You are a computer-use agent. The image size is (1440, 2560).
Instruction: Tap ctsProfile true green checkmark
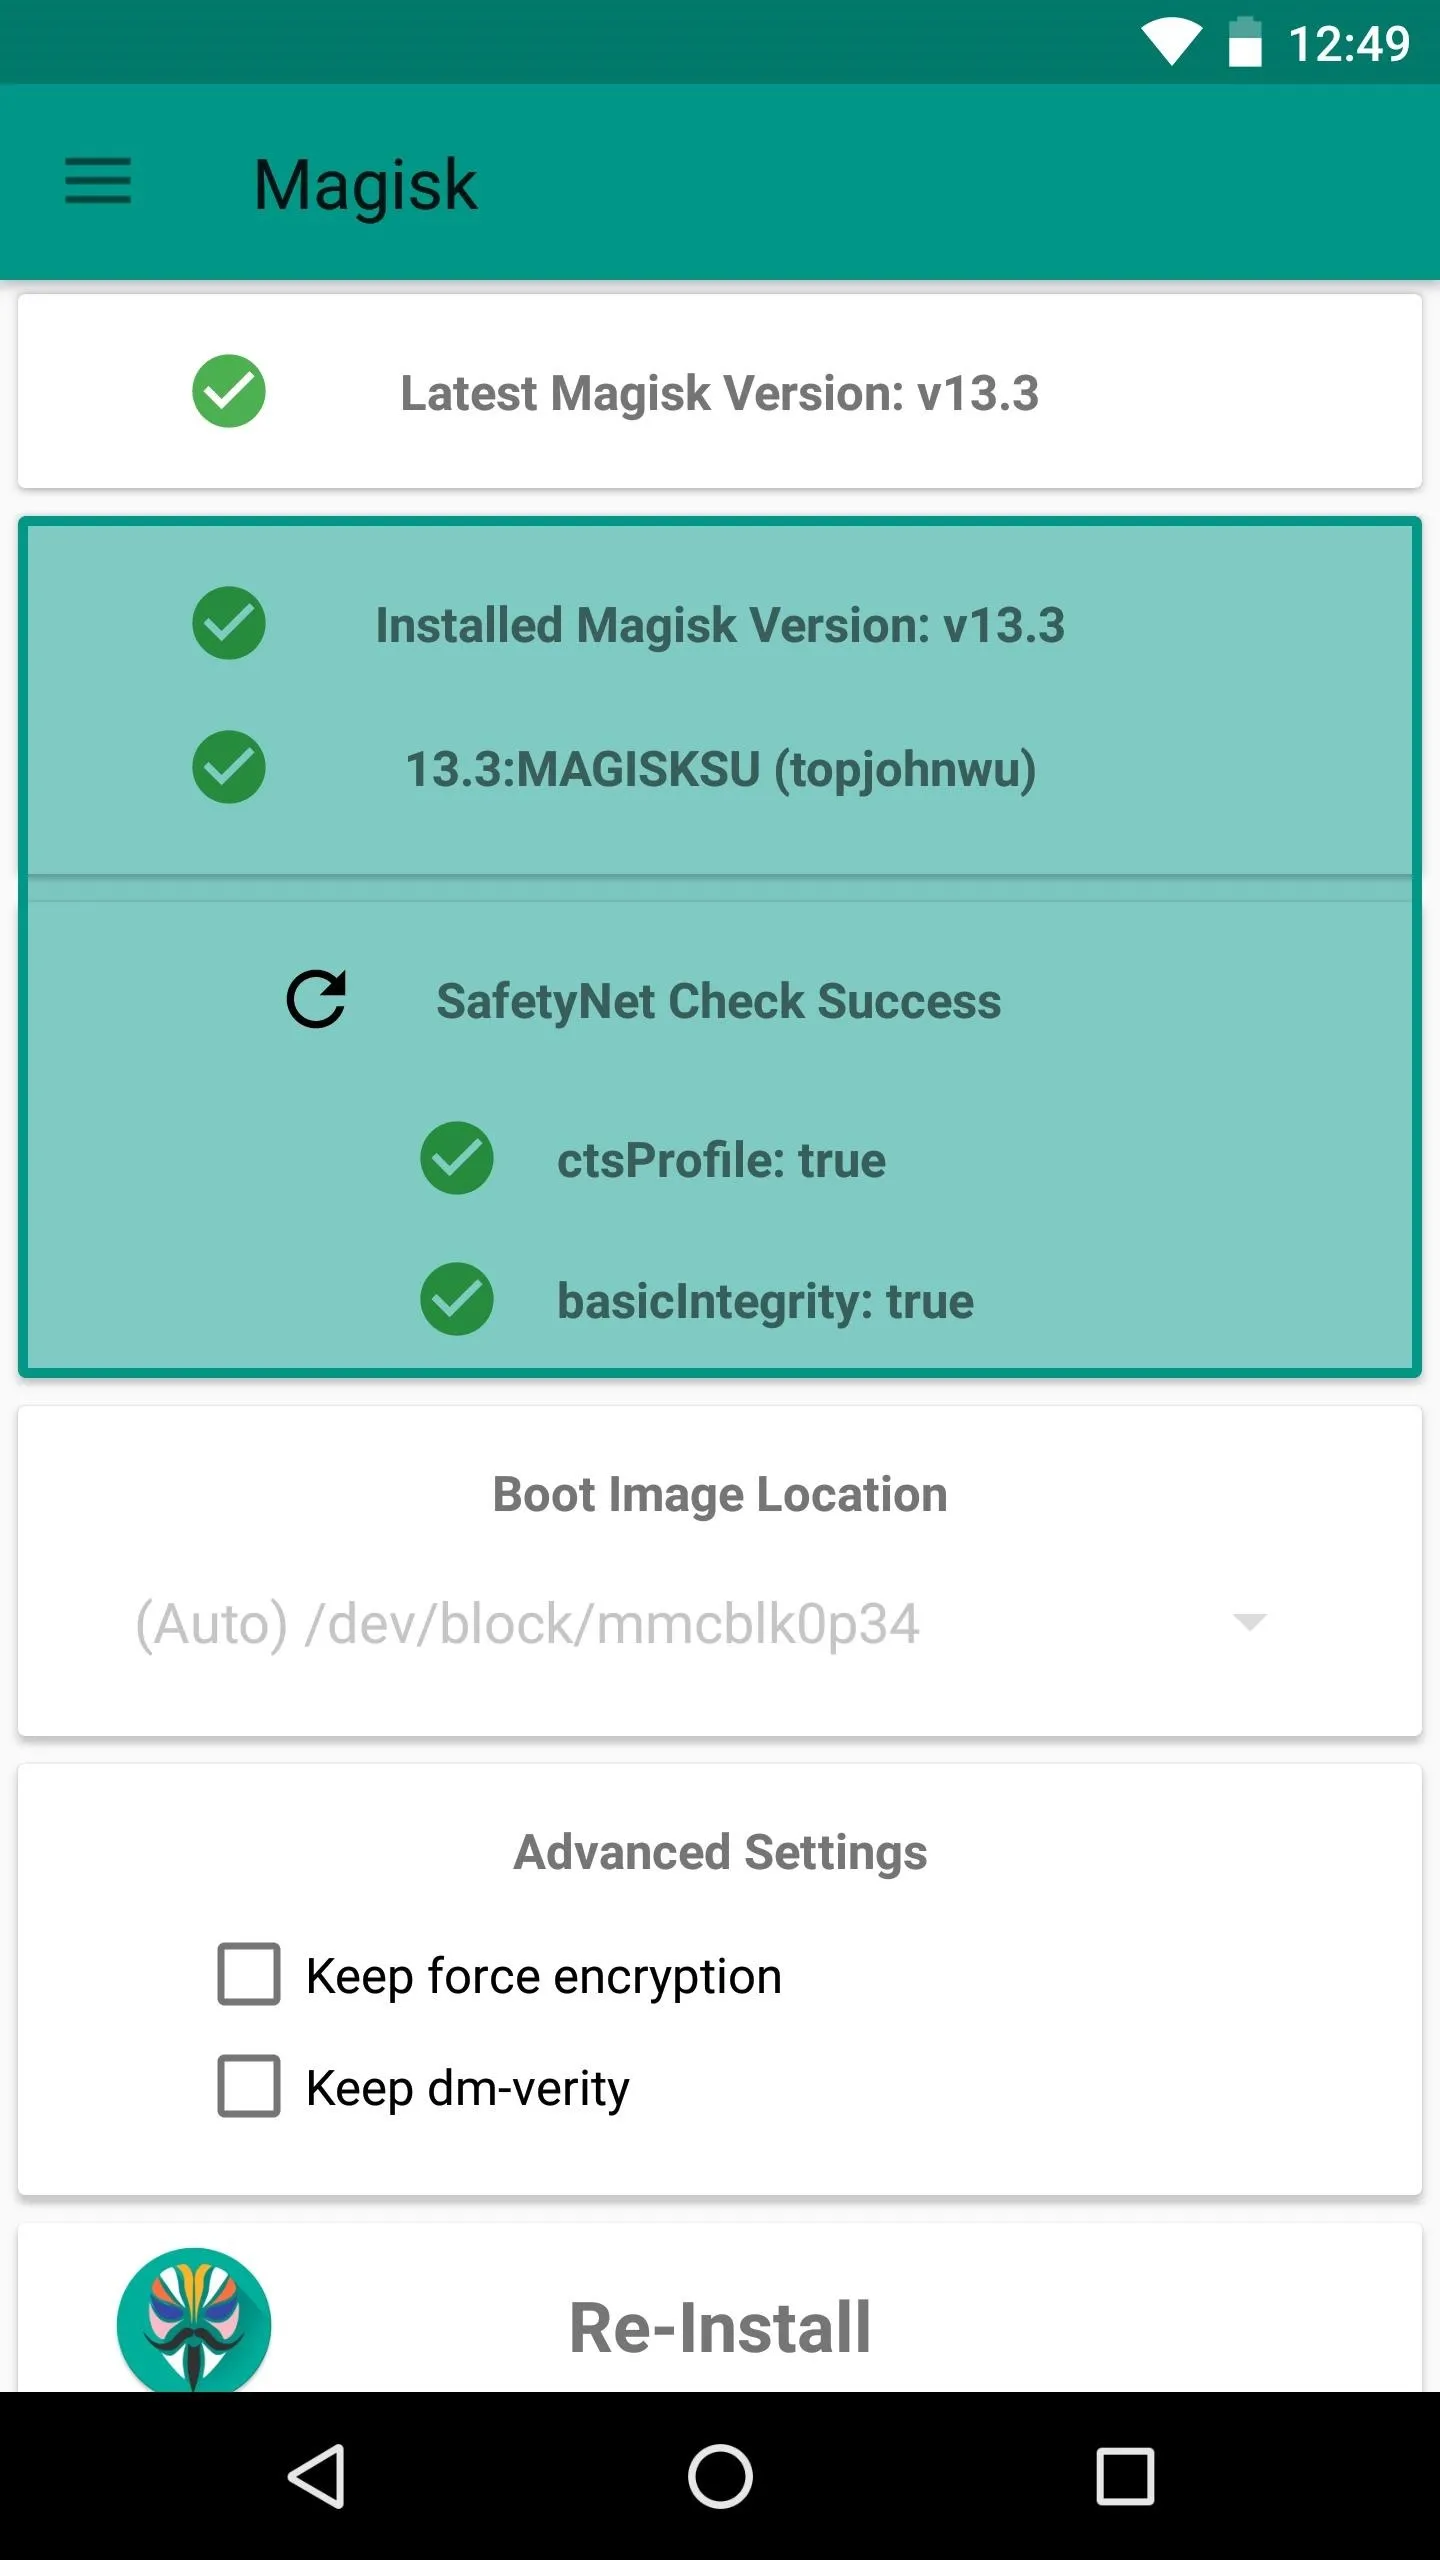coord(457,1158)
